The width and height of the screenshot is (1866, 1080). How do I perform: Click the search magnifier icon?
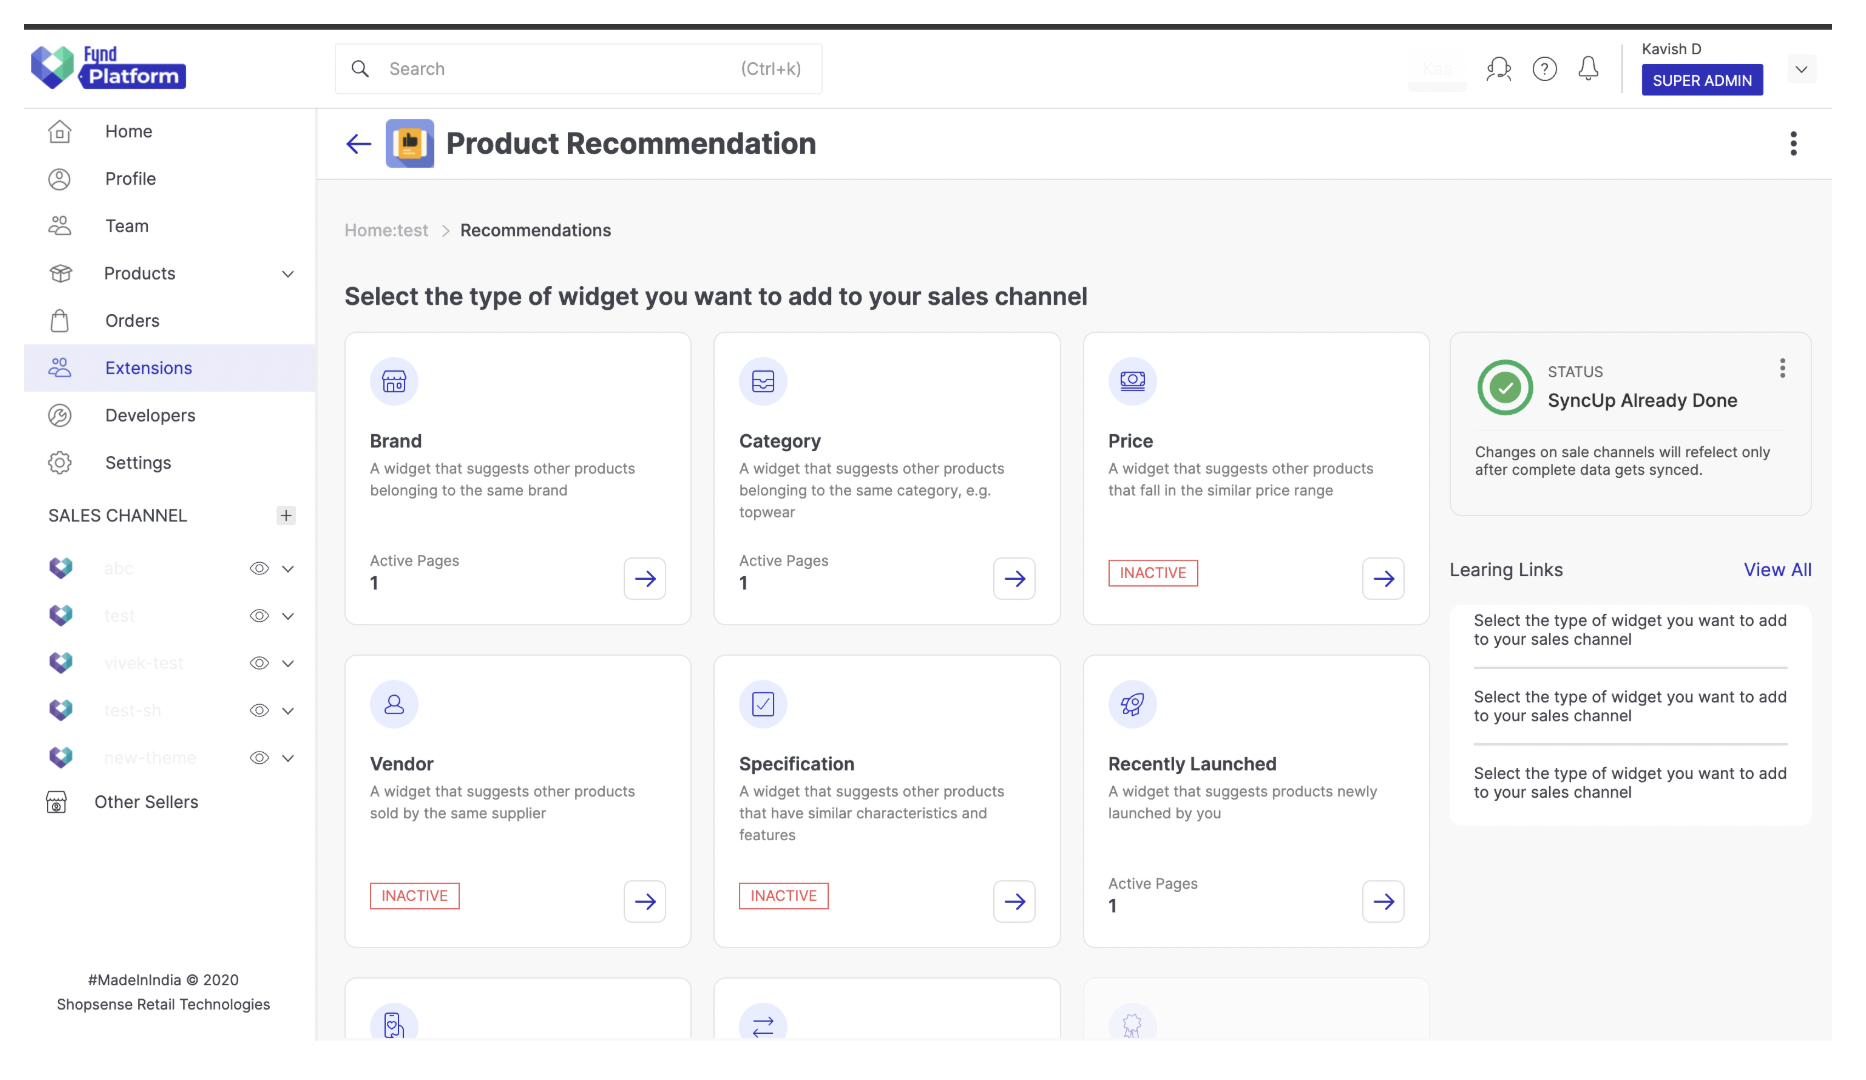tap(360, 69)
